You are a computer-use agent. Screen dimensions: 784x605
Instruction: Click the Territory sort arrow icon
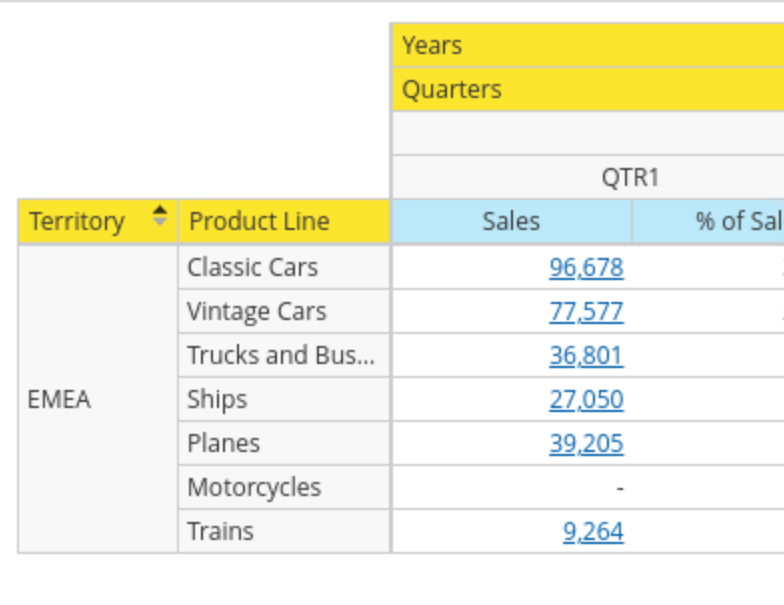pos(159,216)
